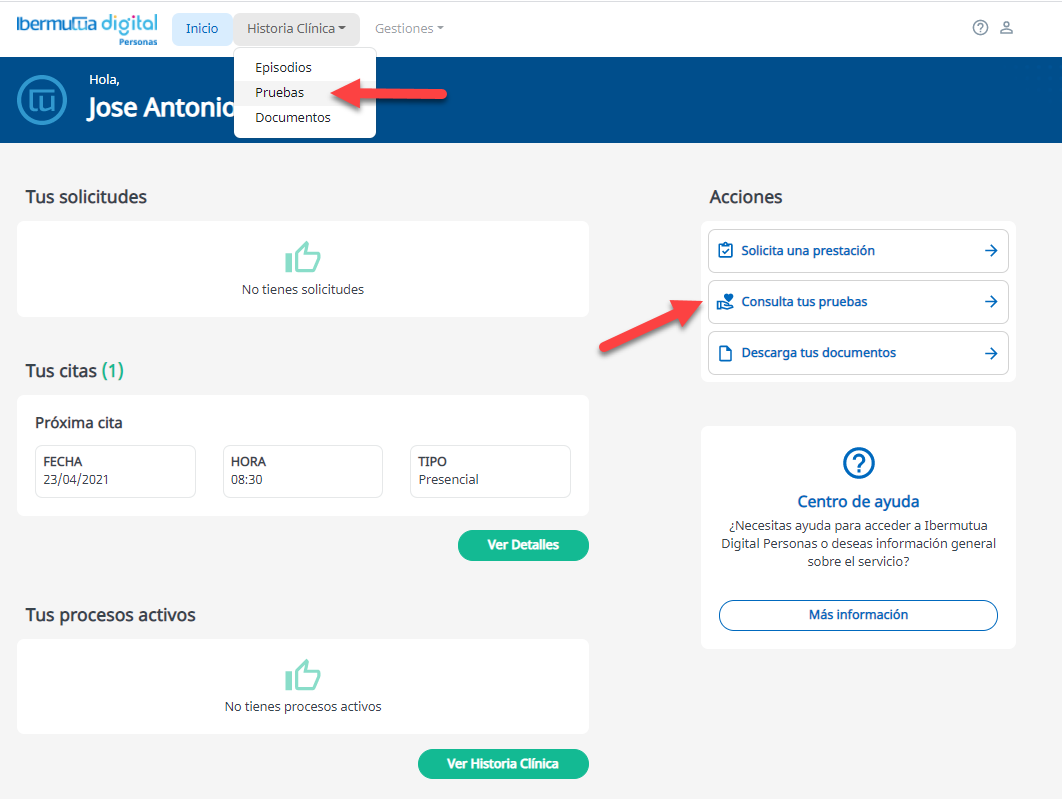Screen dimensions: 1062x799
Task: Click the arrow on Descarga tus documentos
Action: (991, 353)
